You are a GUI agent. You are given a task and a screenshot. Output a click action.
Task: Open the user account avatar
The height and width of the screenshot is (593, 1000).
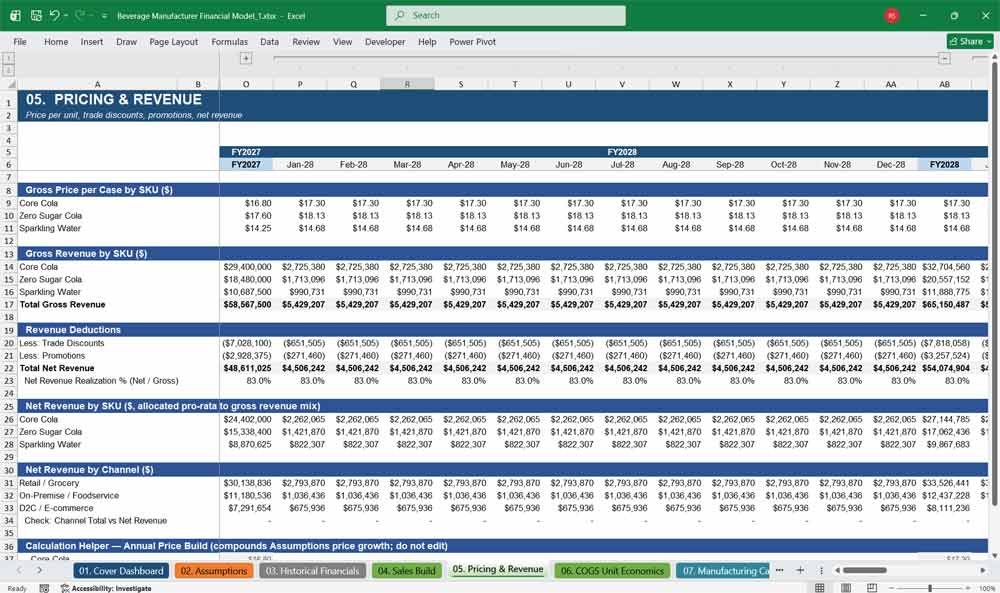(892, 16)
